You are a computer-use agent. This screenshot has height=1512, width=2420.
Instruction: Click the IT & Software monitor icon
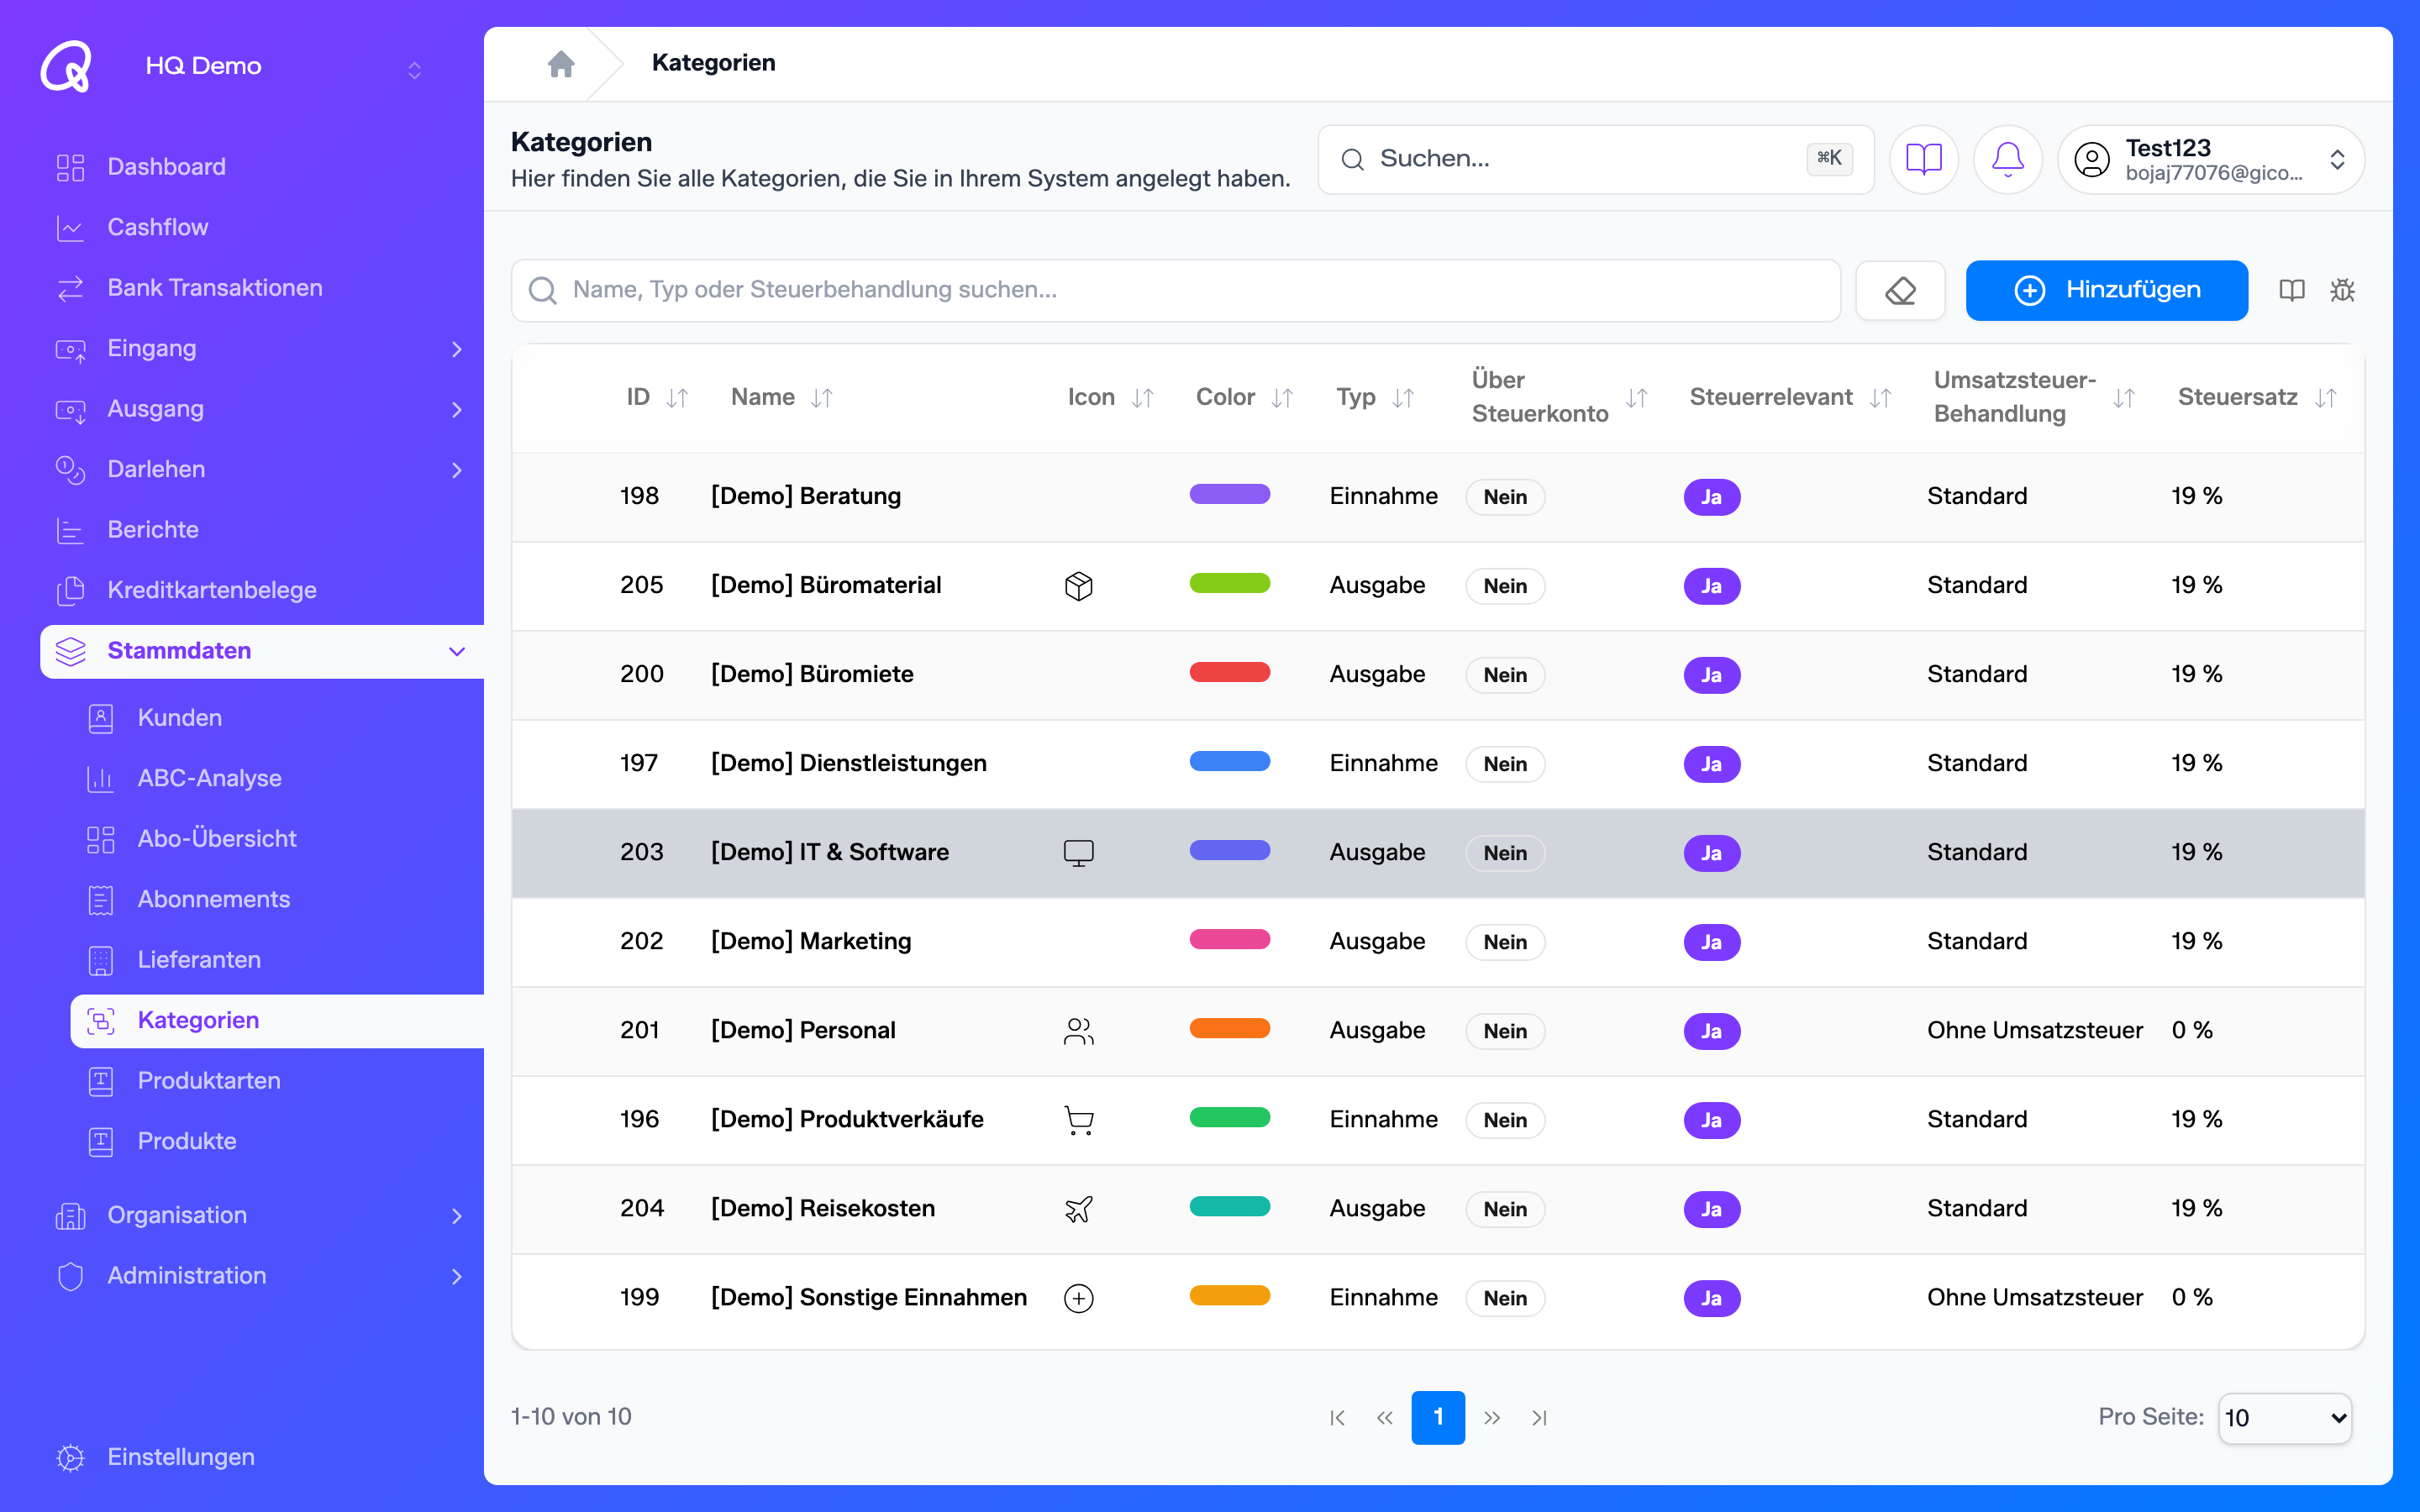pyautogui.click(x=1079, y=853)
